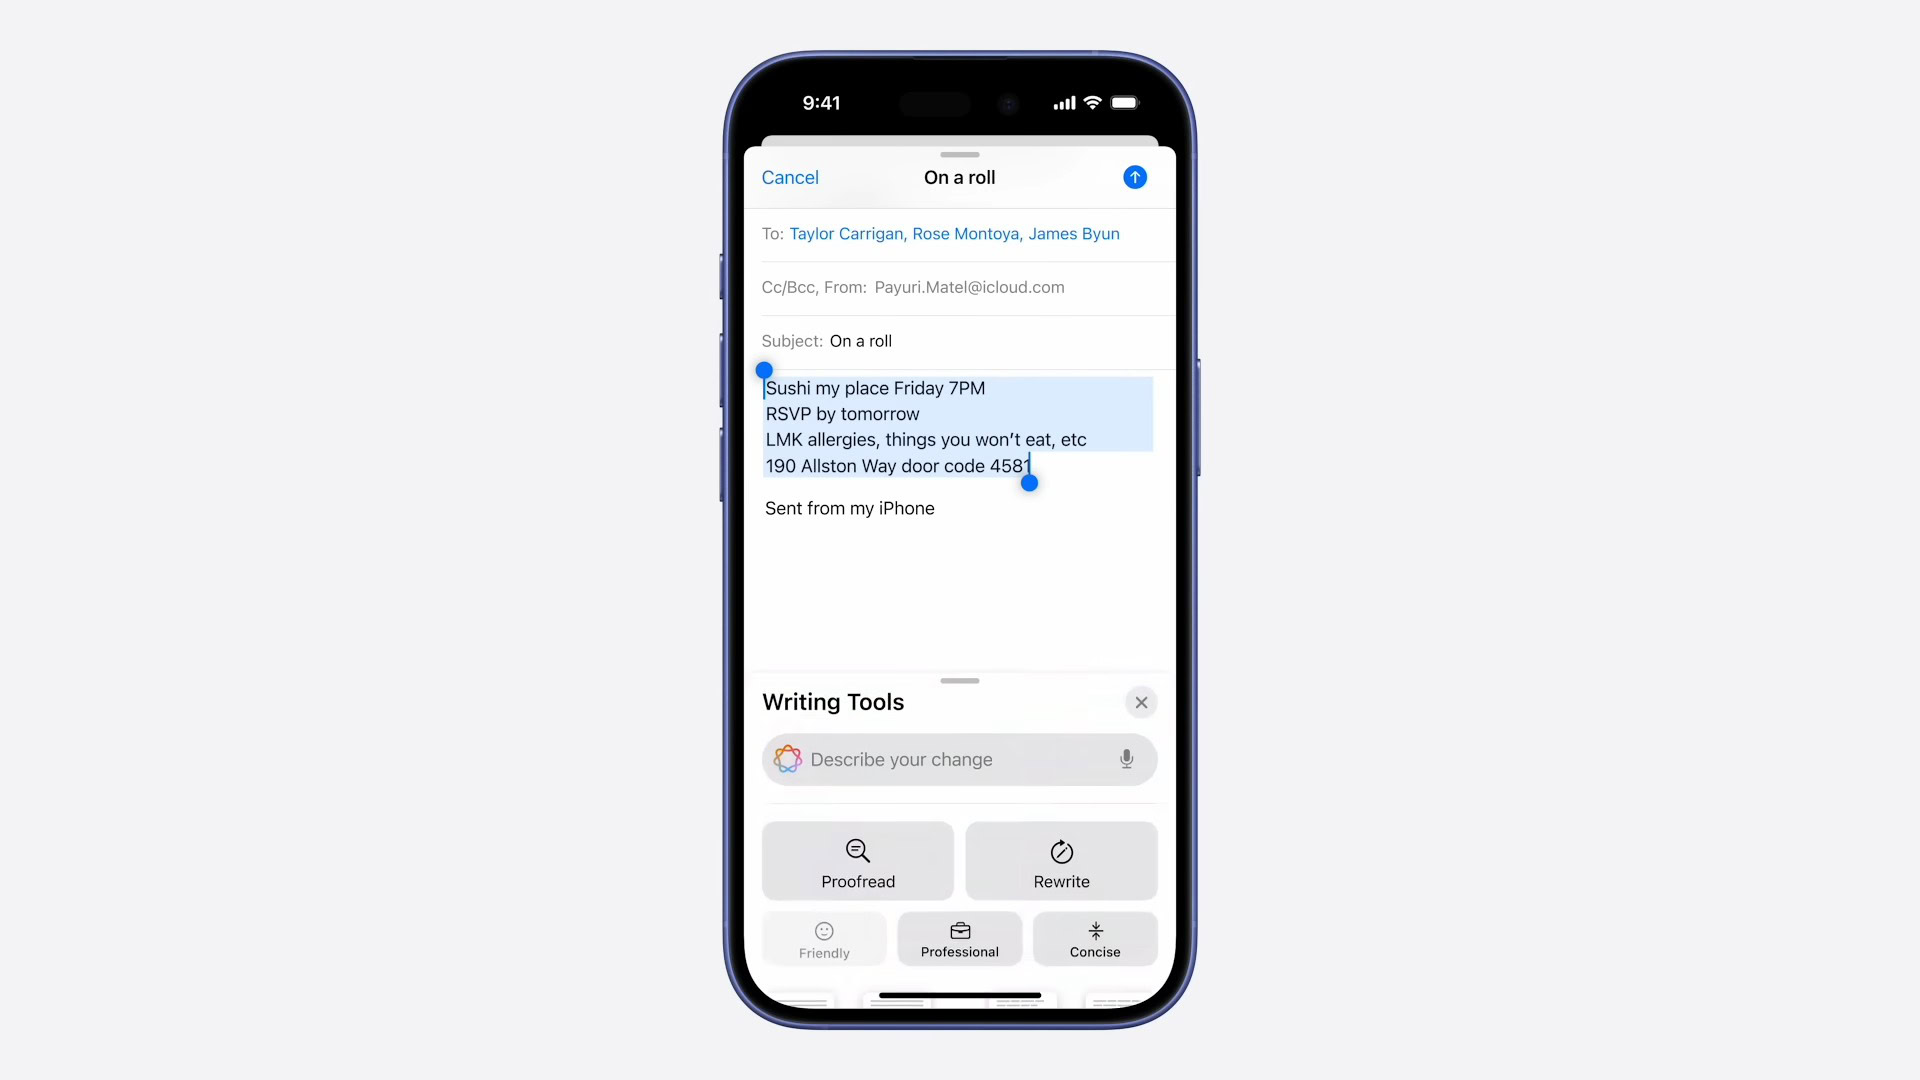
Task: Tap recipient Rose Montoya
Action: point(965,233)
